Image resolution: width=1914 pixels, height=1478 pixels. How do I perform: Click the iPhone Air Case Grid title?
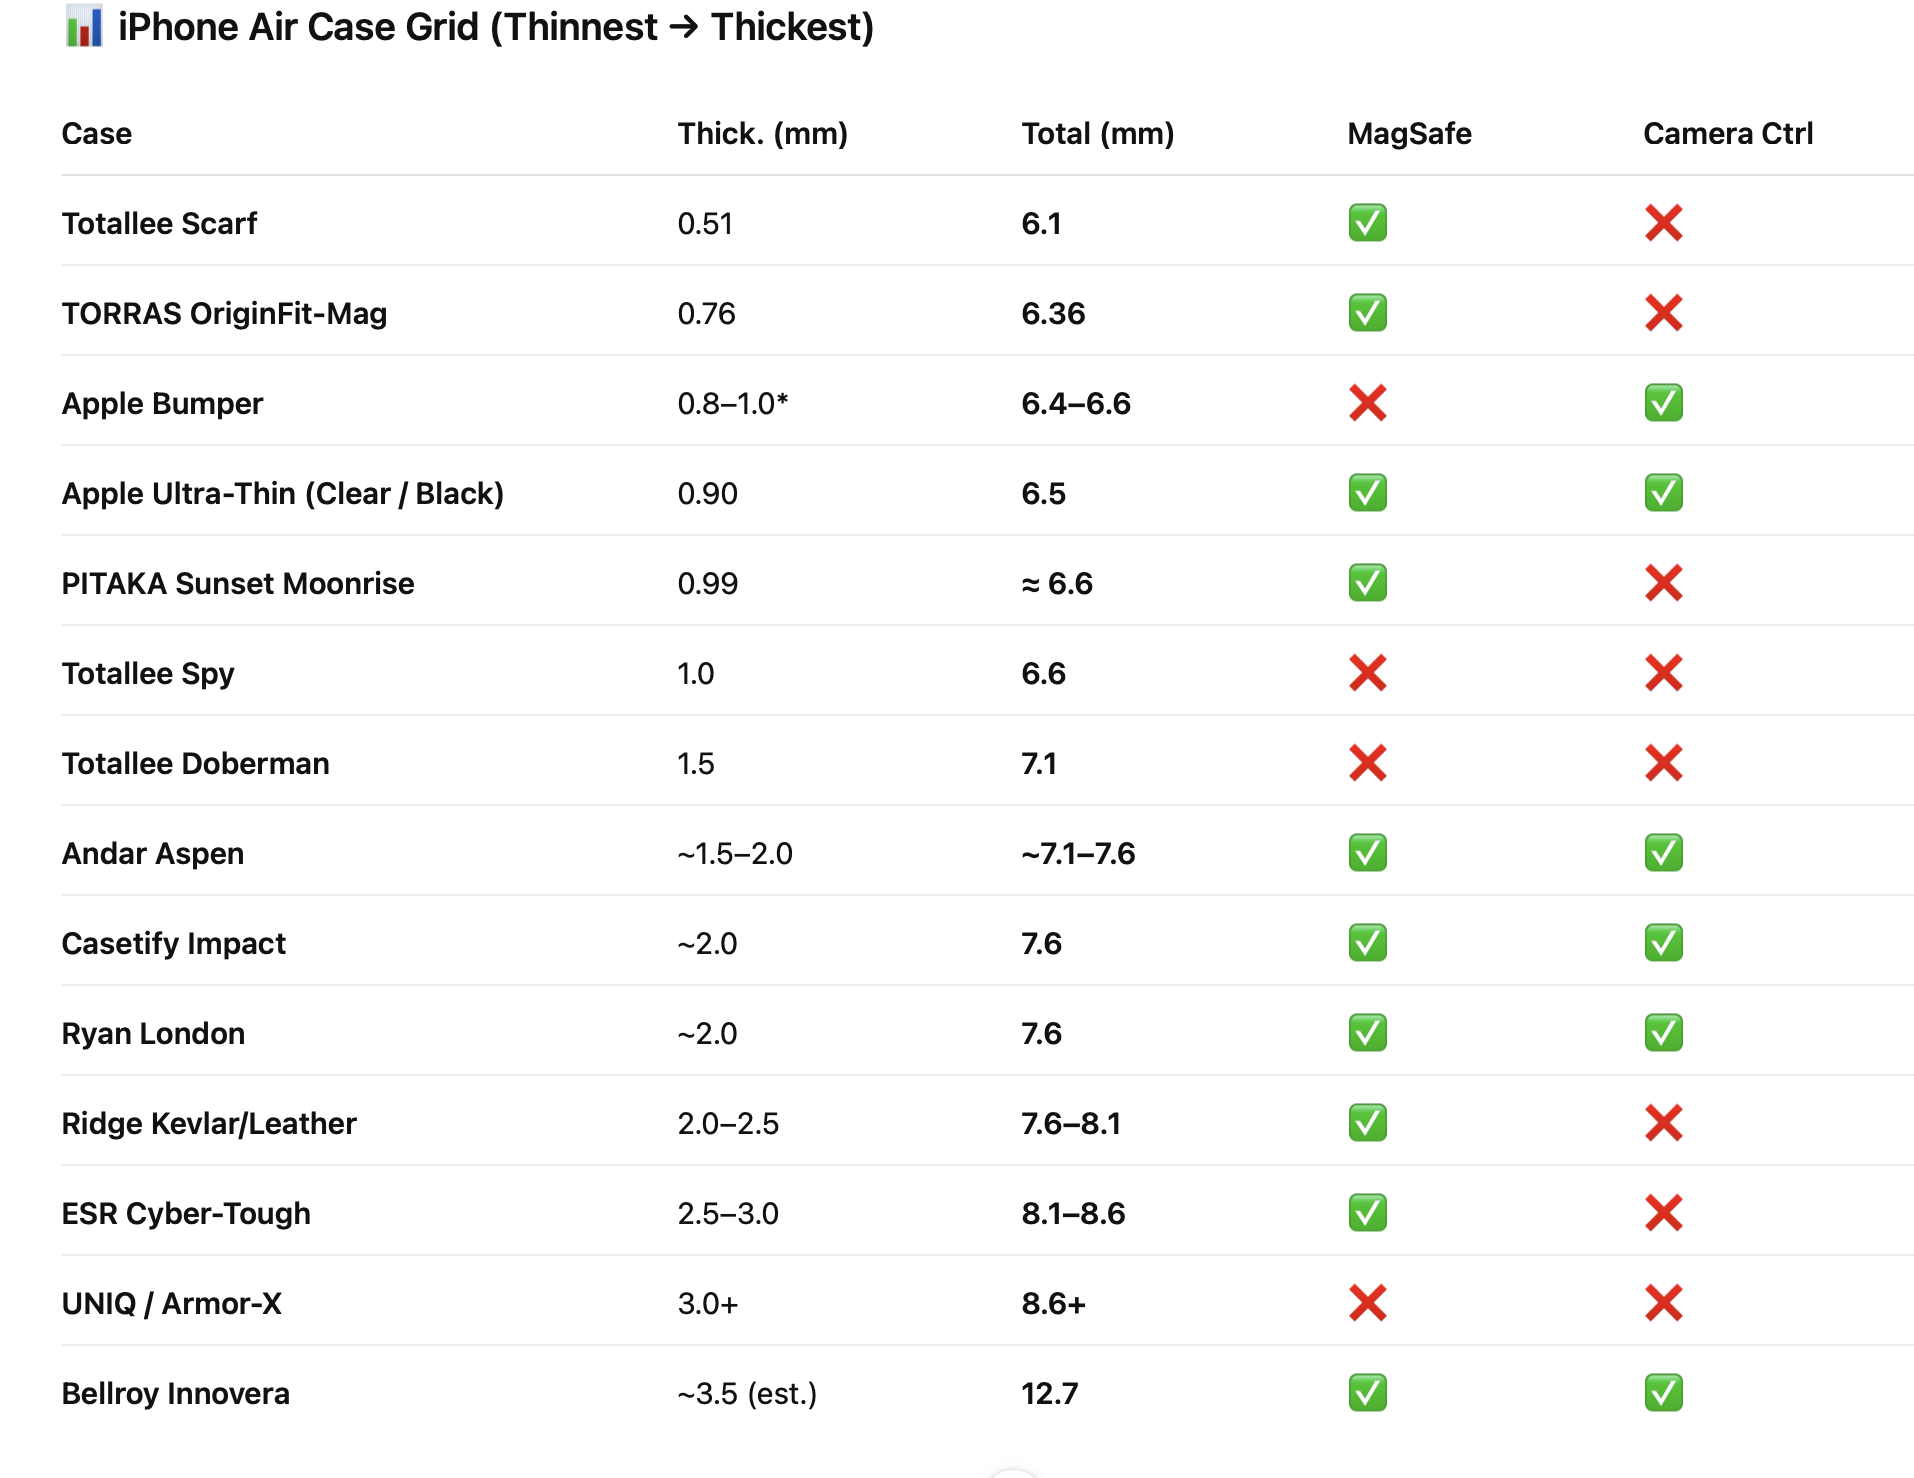tap(495, 27)
